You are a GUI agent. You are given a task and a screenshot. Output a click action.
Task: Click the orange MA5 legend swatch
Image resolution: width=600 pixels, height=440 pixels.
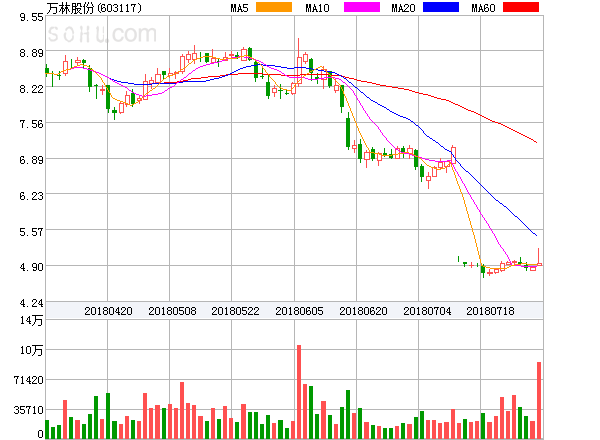click(x=274, y=7)
